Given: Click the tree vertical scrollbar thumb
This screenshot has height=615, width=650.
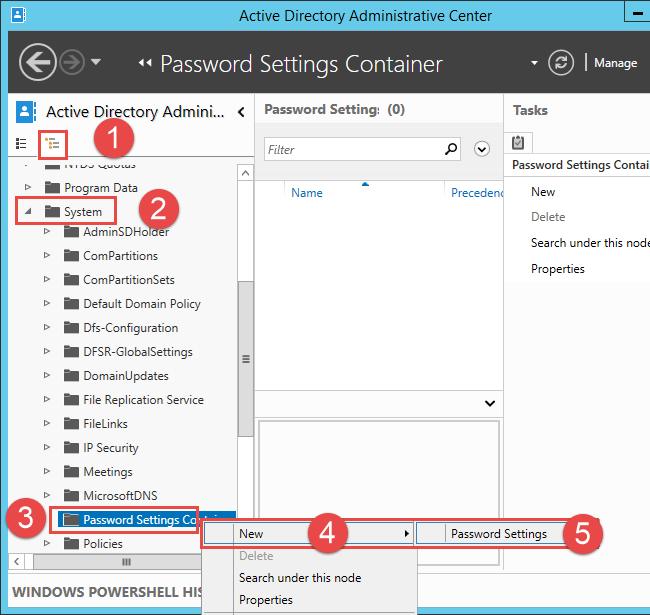Looking at the screenshot, I should click(246, 359).
